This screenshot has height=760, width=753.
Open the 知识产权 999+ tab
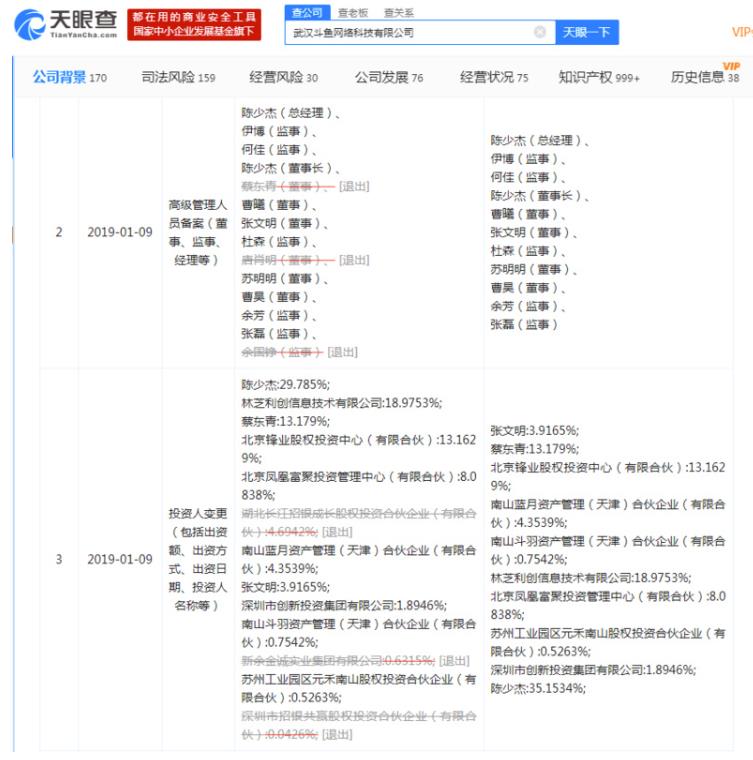coord(599,77)
